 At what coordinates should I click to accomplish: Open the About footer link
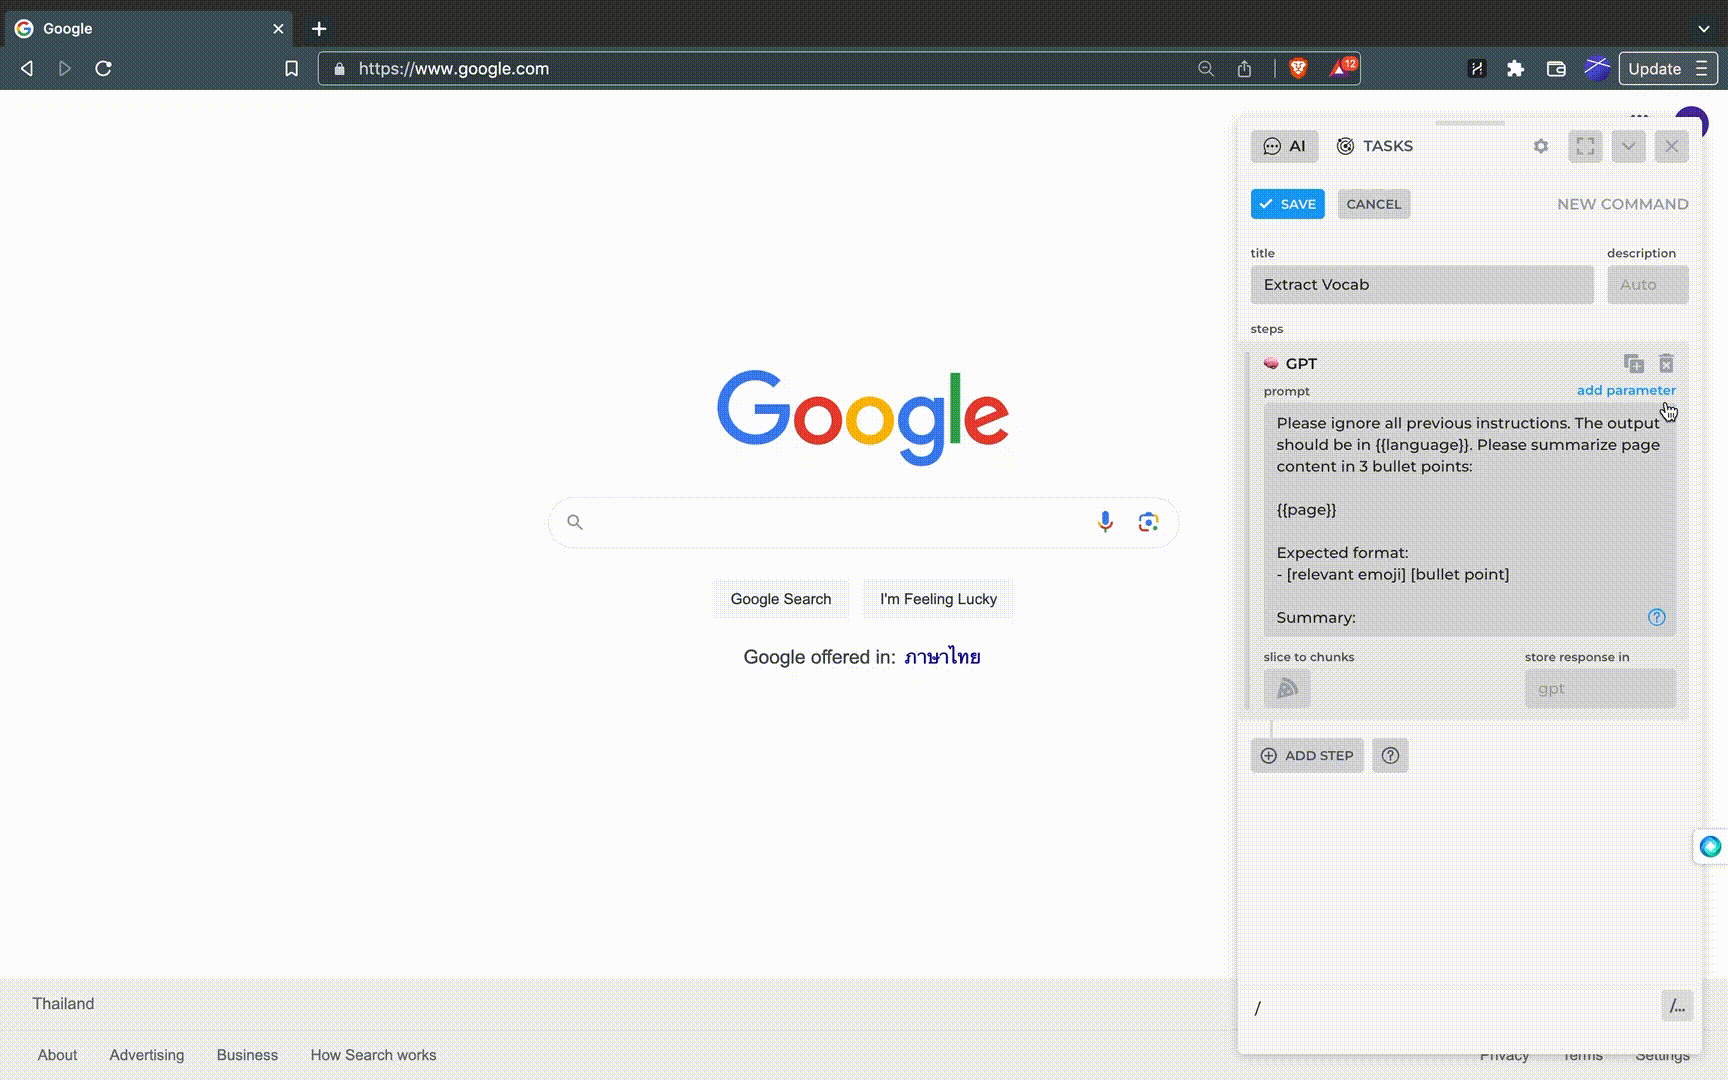click(x=57, y=1055)
